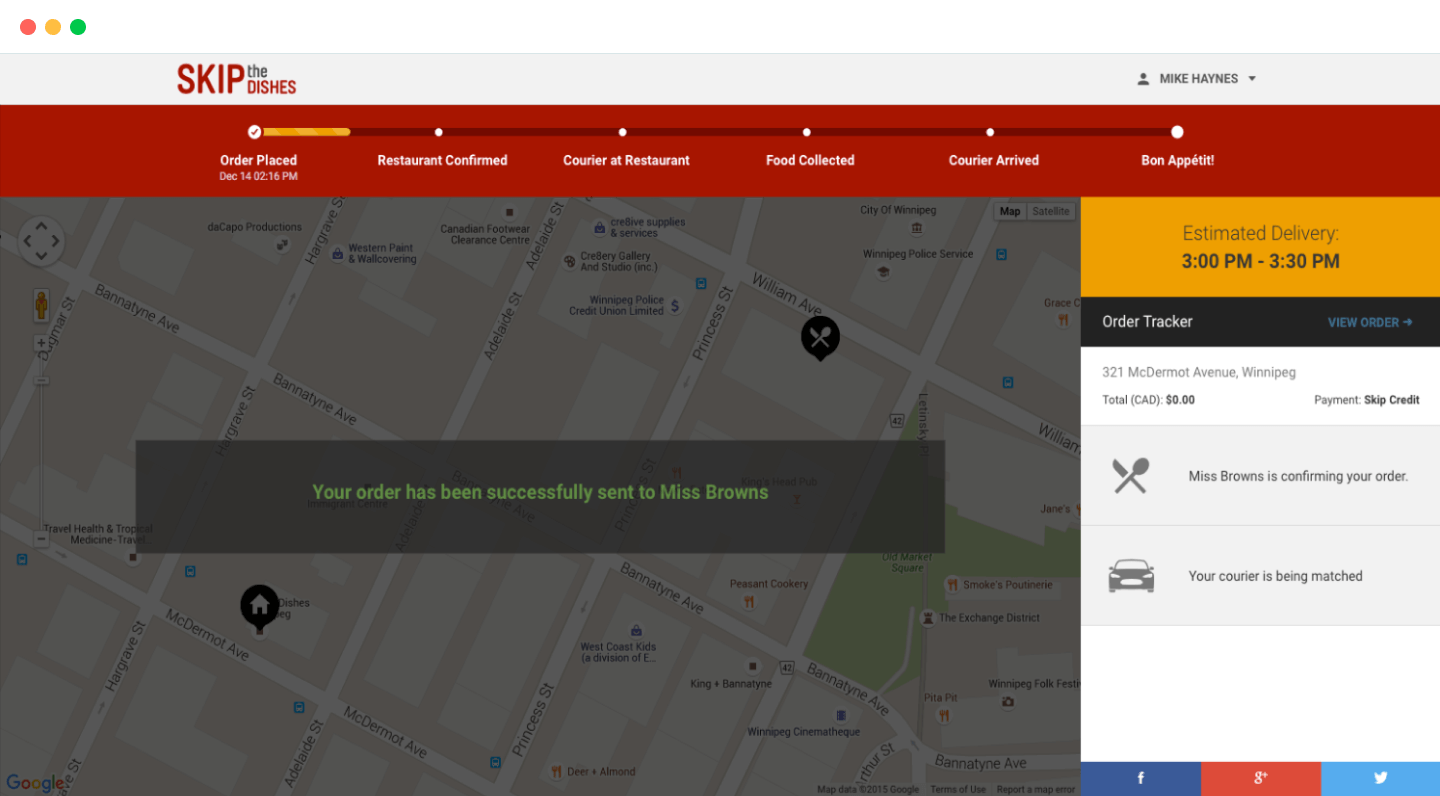
Task: Click the Miss Browns is confirming text
Action: pyautogui.click(x=1298, y=476)
